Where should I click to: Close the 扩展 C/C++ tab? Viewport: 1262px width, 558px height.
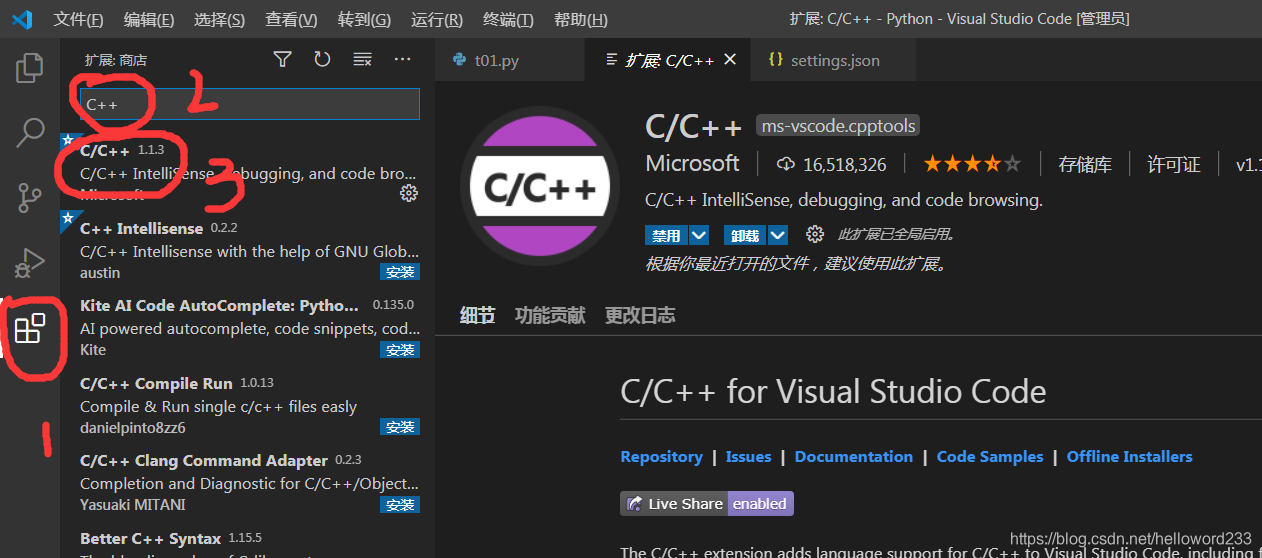click(730, 60)
